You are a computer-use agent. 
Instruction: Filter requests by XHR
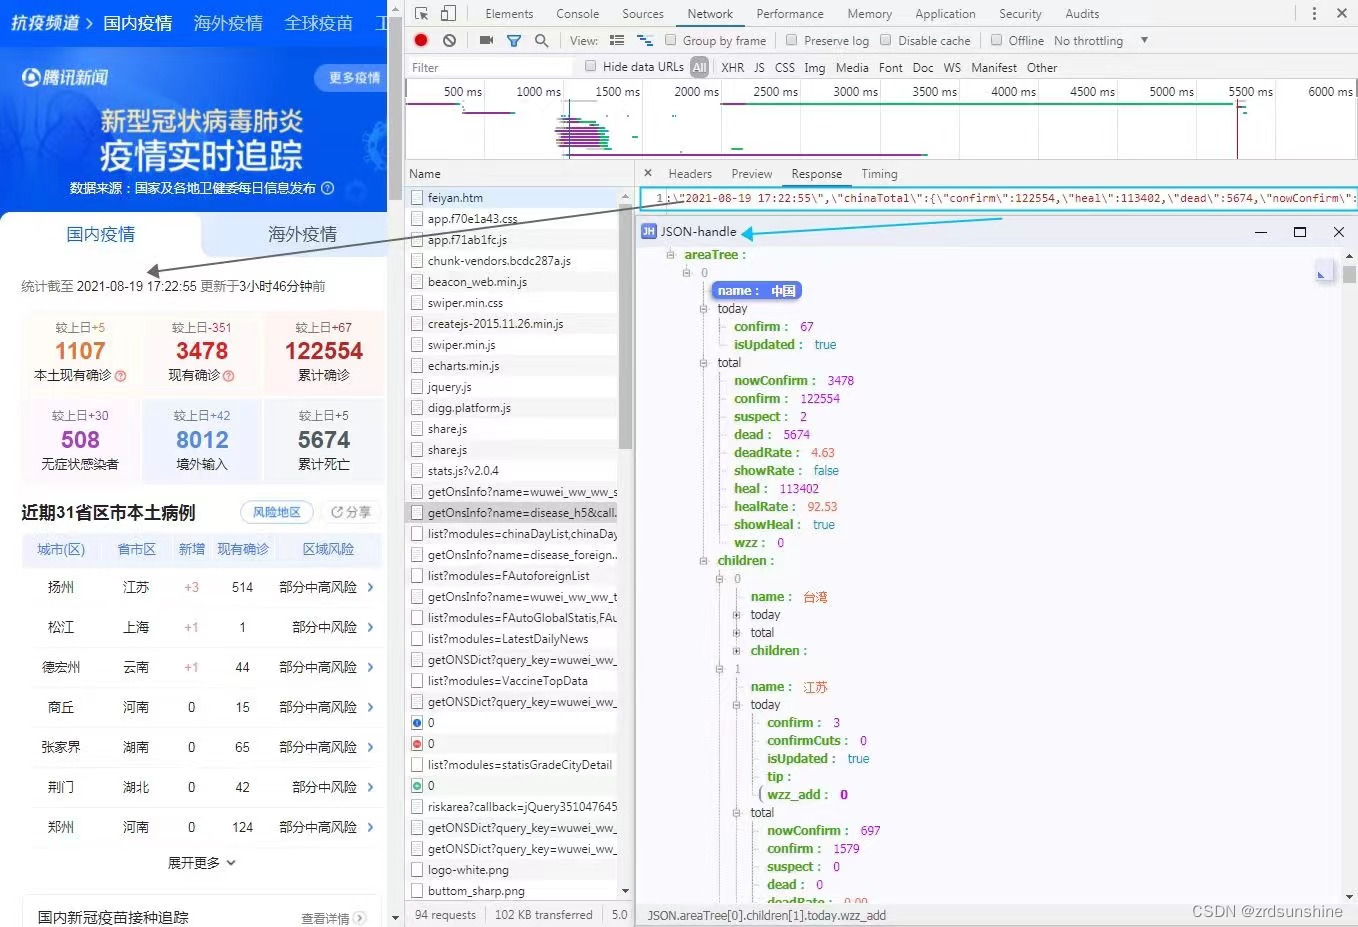(x=733, y=67)
